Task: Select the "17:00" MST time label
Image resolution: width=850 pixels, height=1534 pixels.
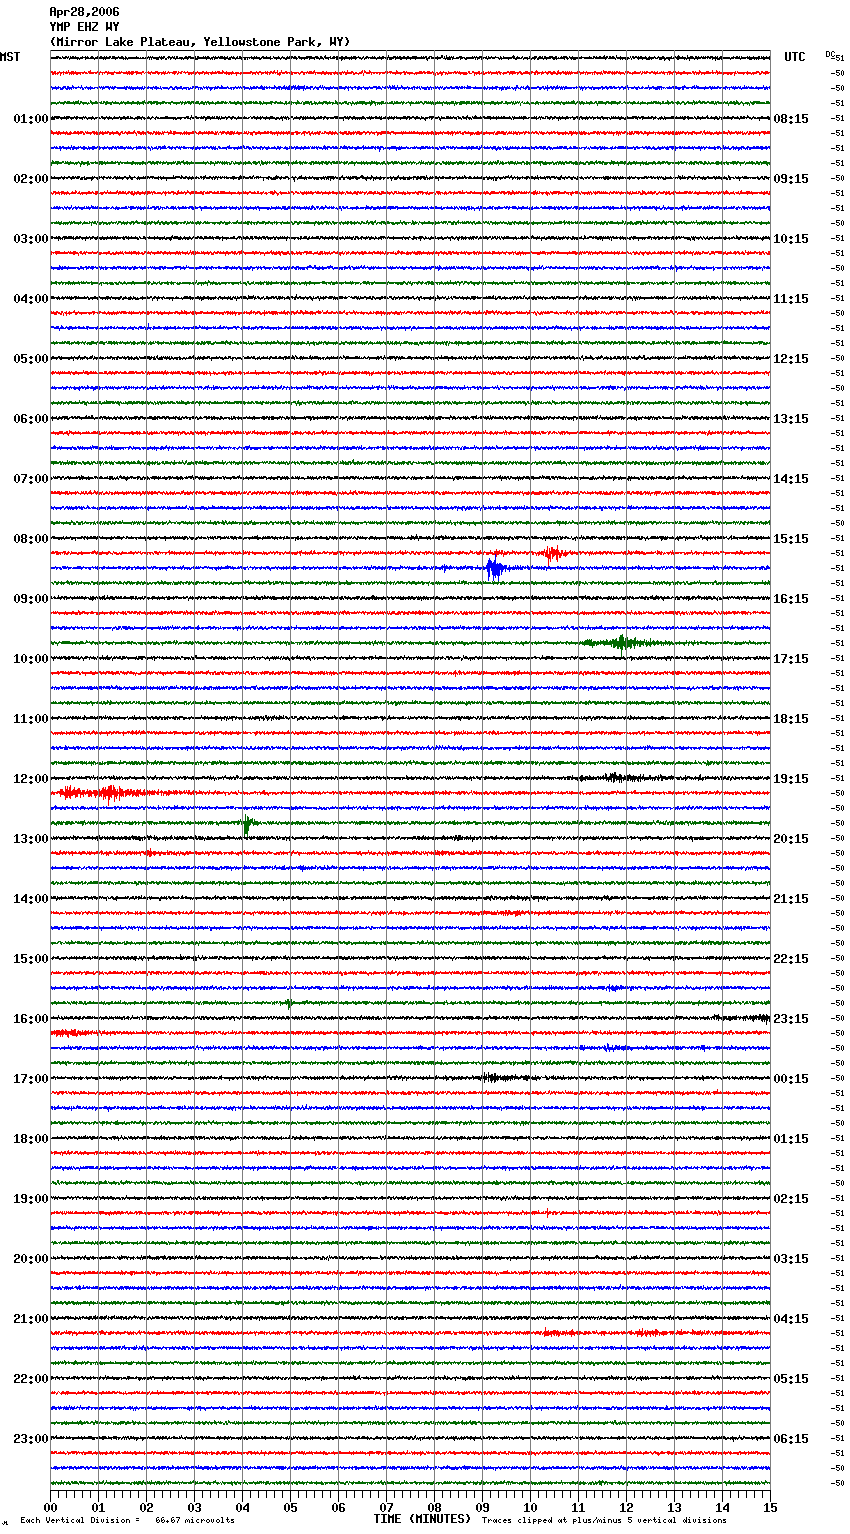Action: click(31, 1079)
